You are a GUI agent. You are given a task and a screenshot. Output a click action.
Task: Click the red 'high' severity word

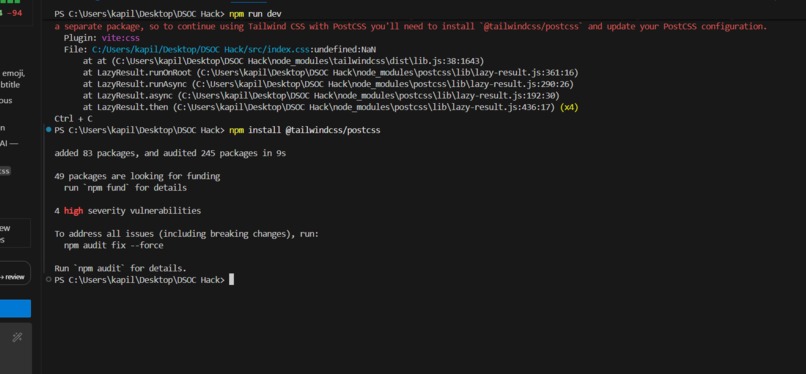pyautogui.click(x=74, y=211)
